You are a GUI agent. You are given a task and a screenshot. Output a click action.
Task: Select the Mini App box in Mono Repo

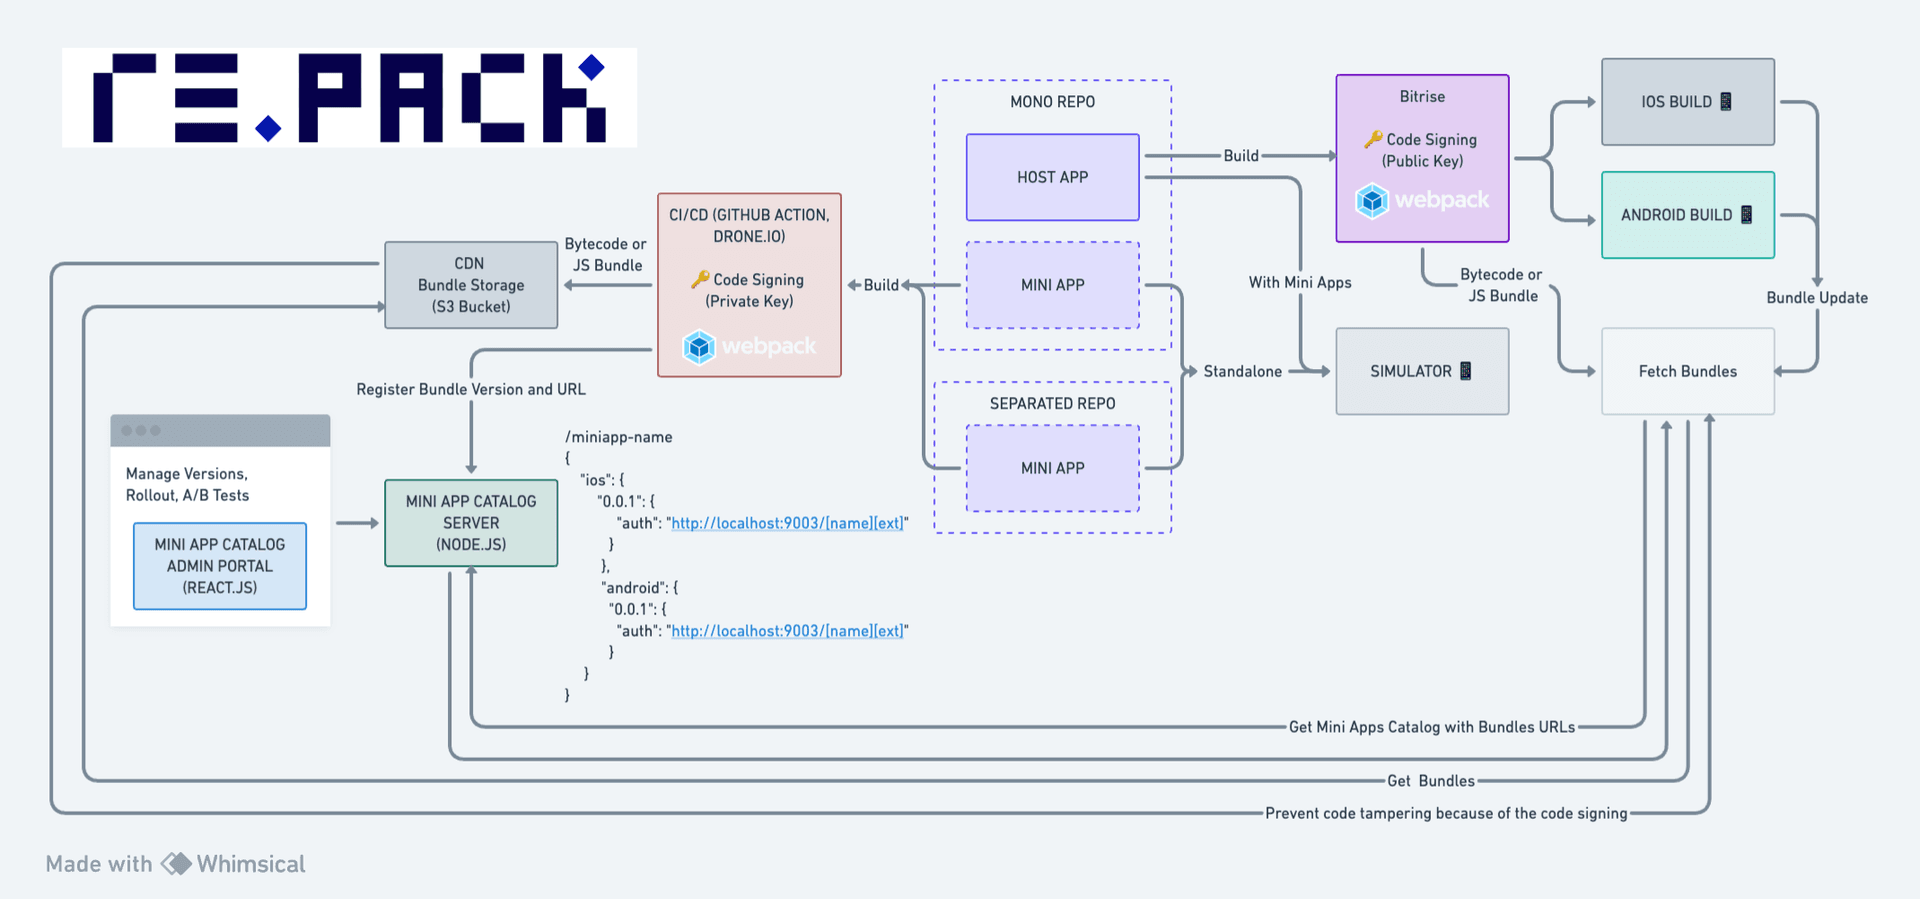(1052, 285)
